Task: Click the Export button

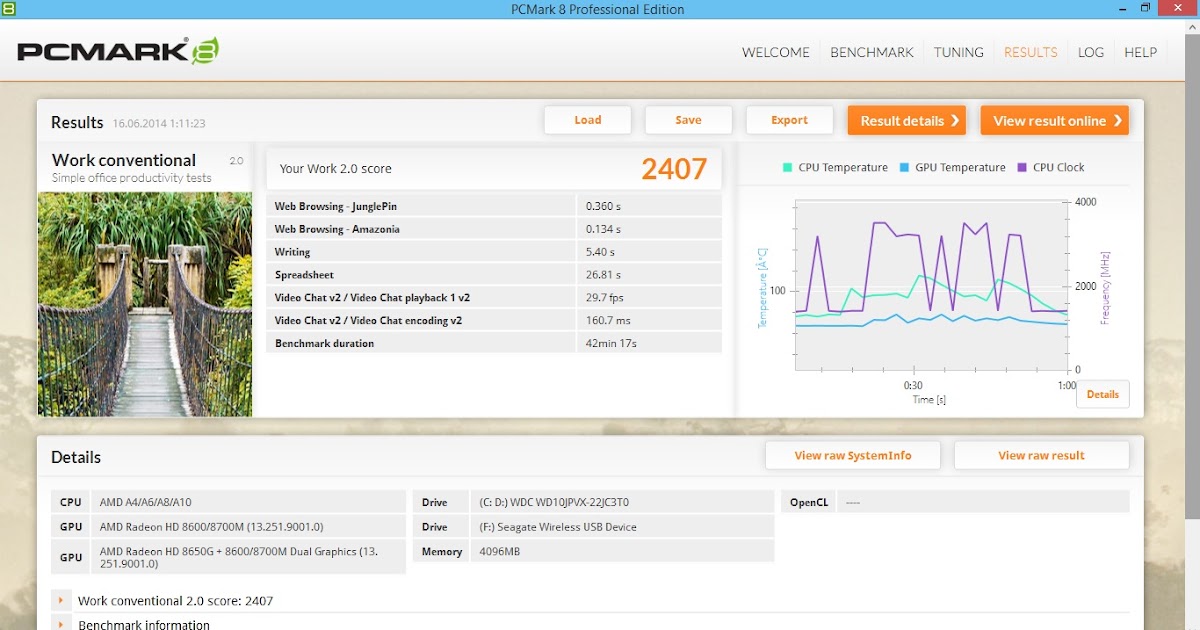Action: point(789,120)
